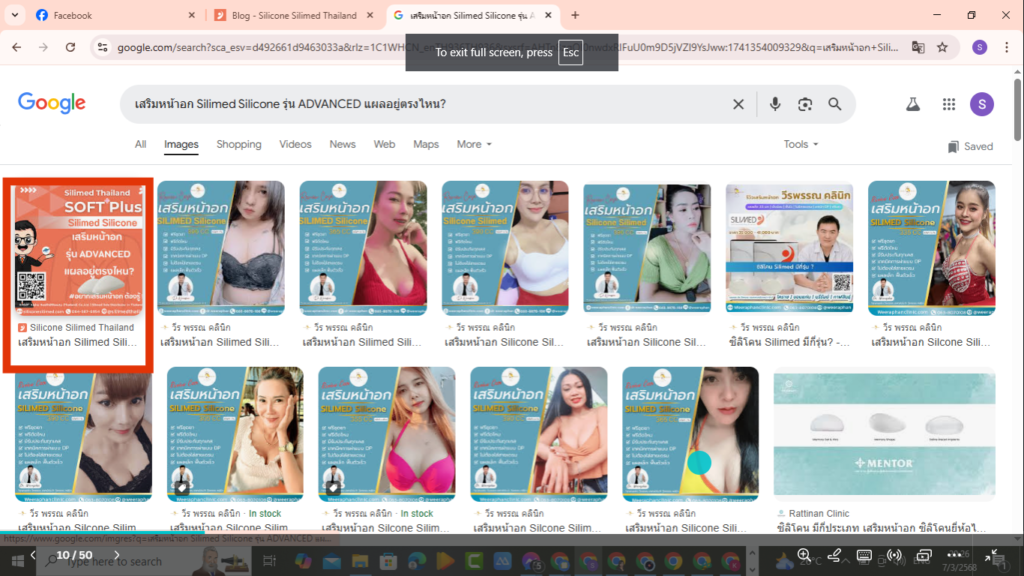Screen dimensions: 1024x576
Task: Click the 10 / 50 slide counter
Action: (74, 555)
